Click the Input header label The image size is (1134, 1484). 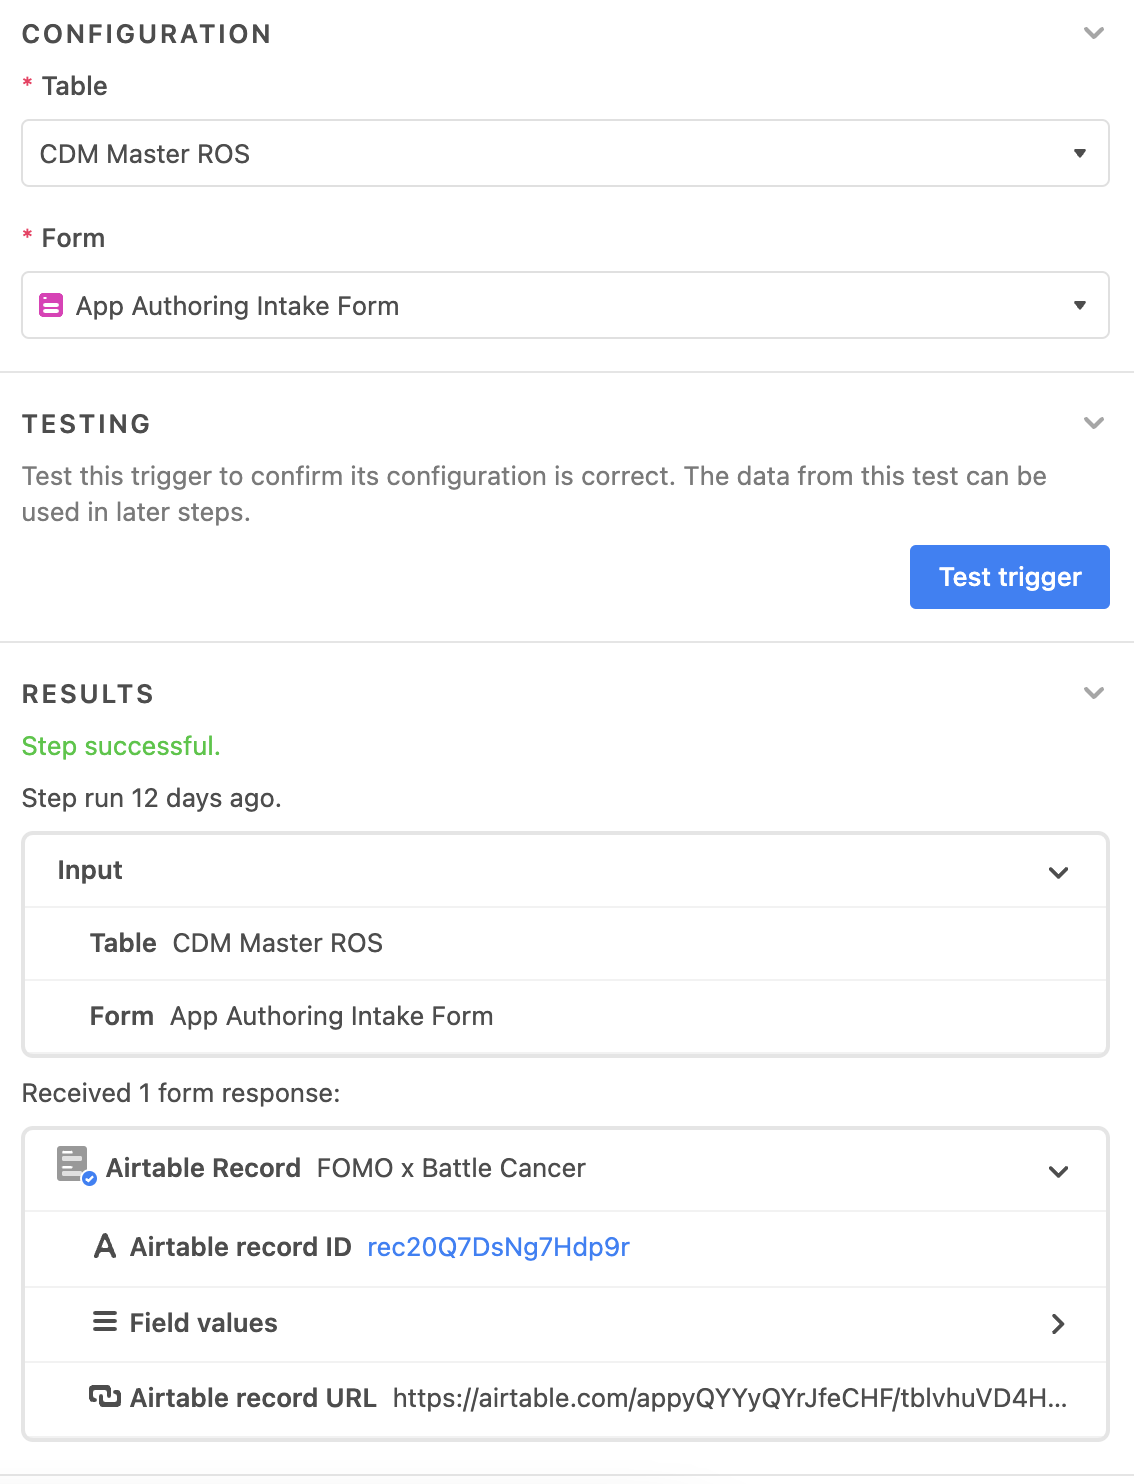[x=90, y=870]
